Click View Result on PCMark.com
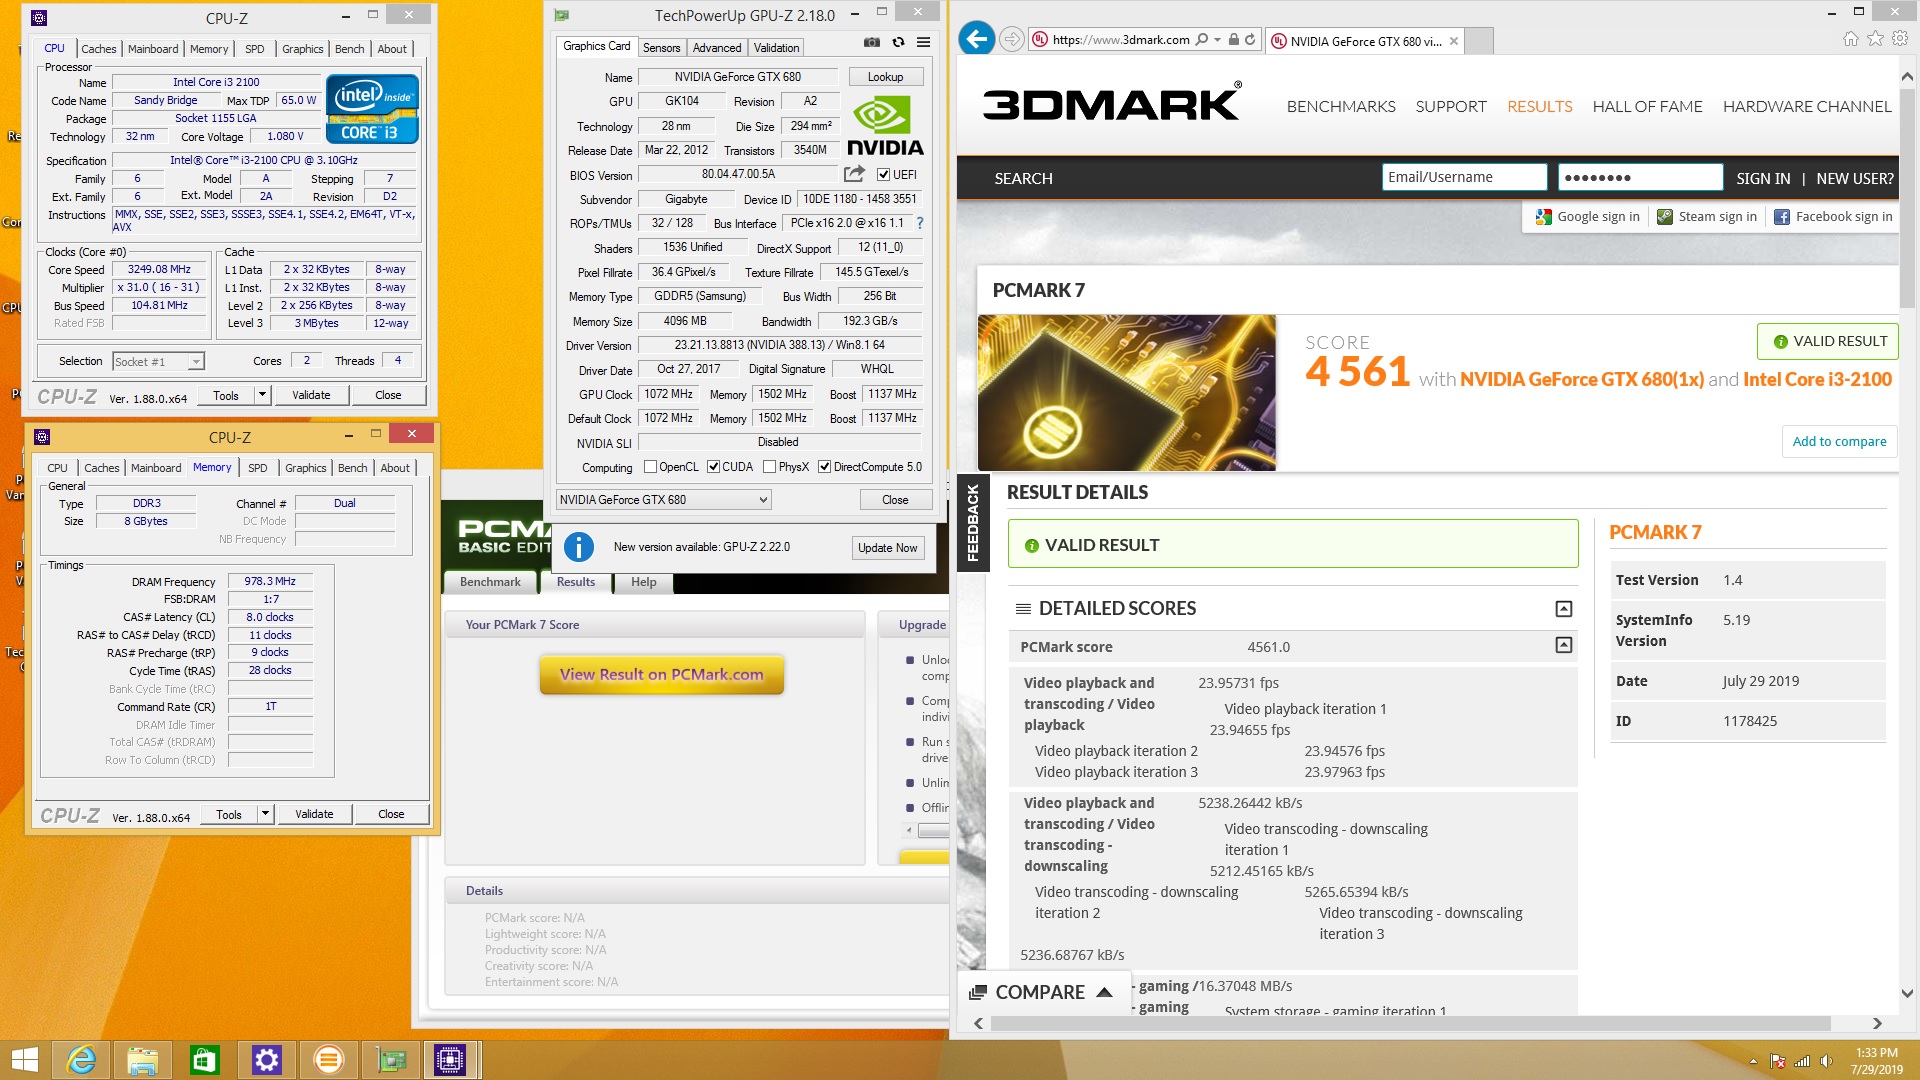 [662, 675]
